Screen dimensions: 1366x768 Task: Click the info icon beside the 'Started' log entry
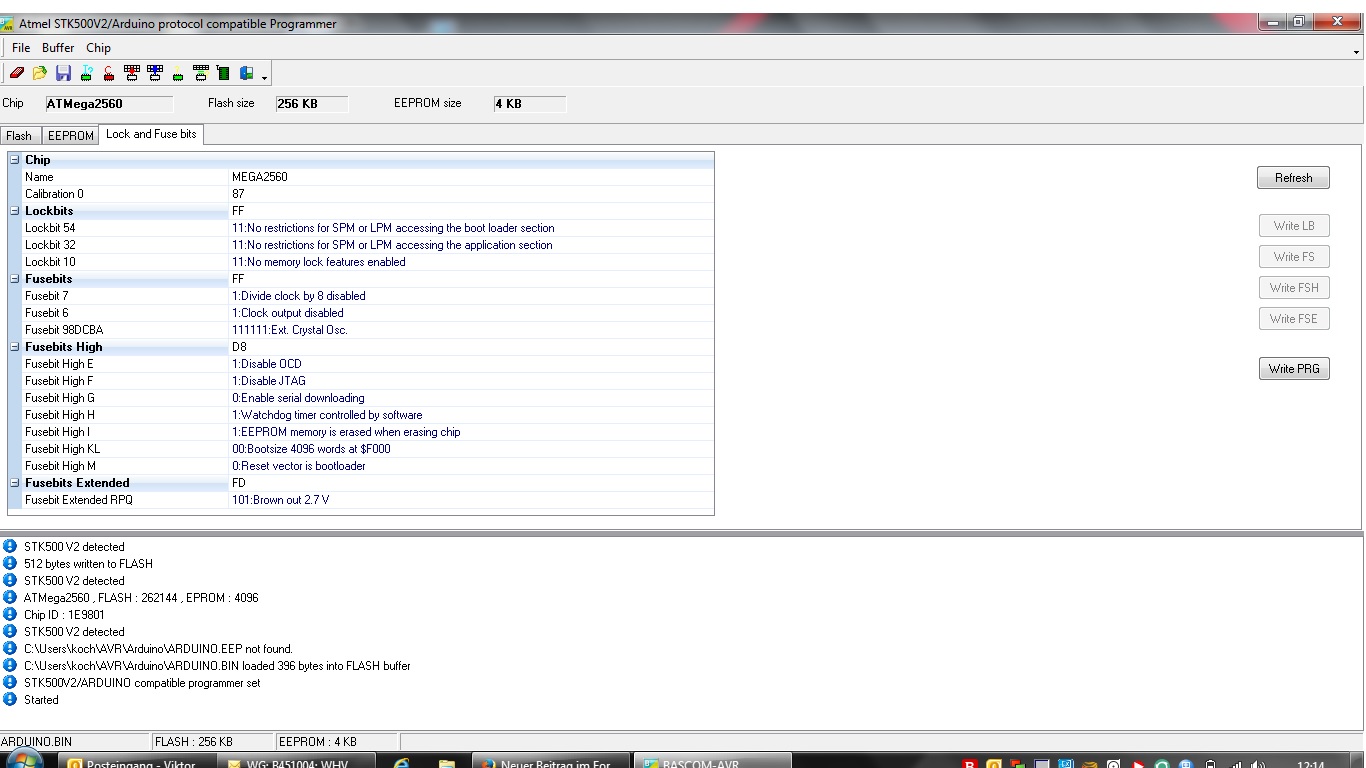tap(10, 699)
